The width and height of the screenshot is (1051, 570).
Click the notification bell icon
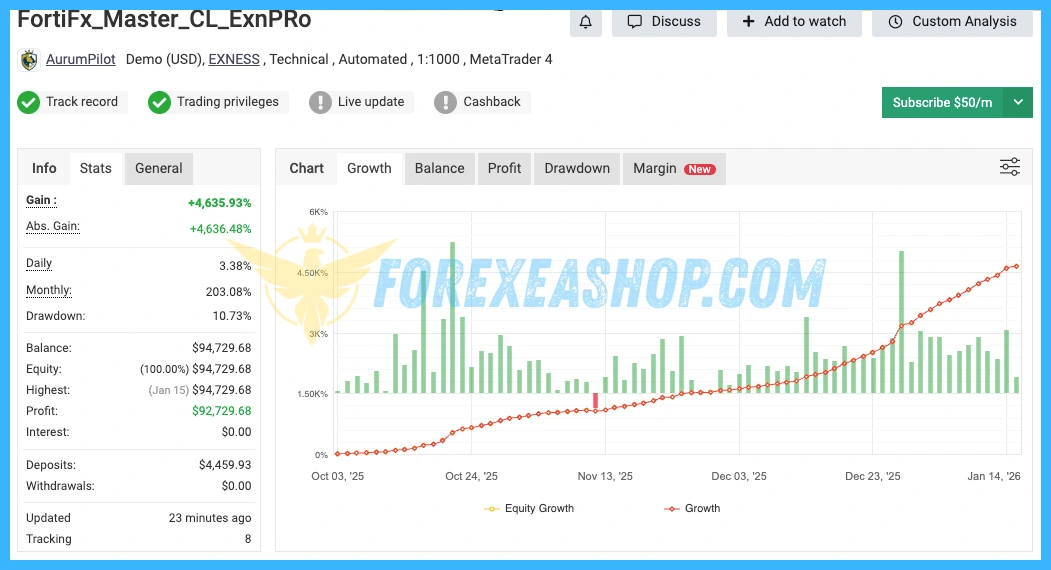[585, 21]
